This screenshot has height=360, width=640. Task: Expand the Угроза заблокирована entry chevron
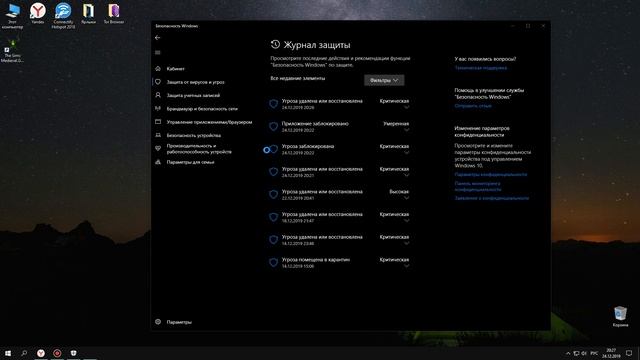coord(406,153)
